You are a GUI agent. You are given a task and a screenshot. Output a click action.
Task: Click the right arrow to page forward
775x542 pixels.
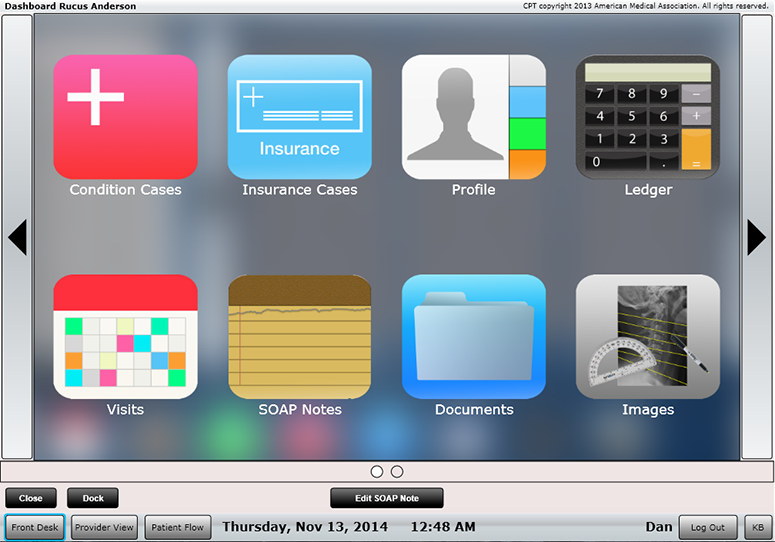pyautogui.click(x=757, y=237)
